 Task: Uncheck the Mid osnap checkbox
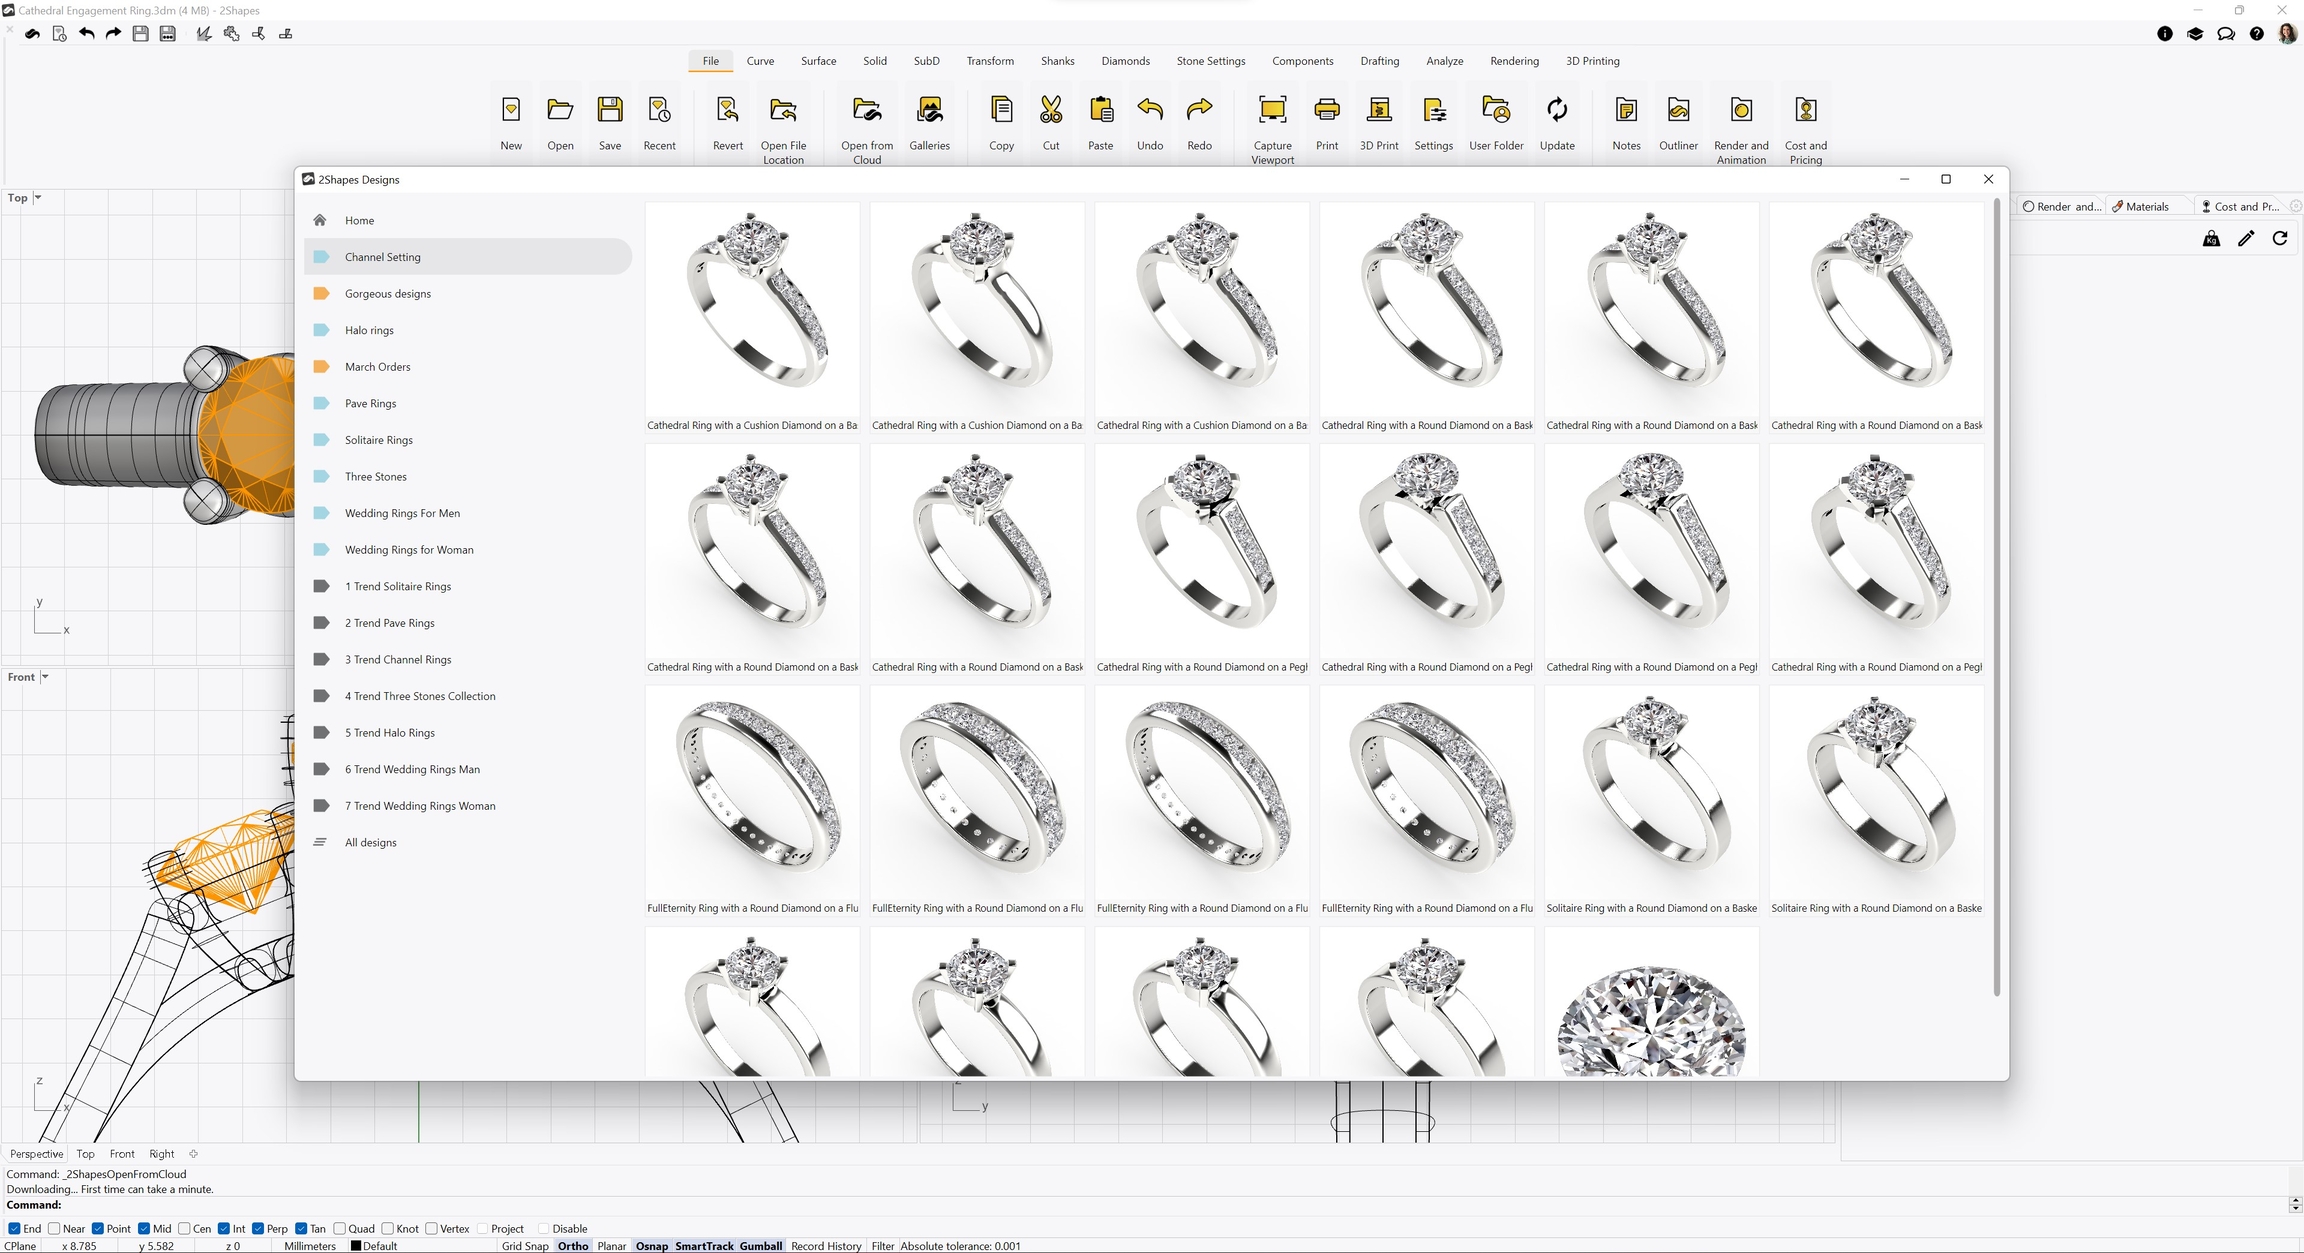pyautogui.click(x=144, y=1228)
